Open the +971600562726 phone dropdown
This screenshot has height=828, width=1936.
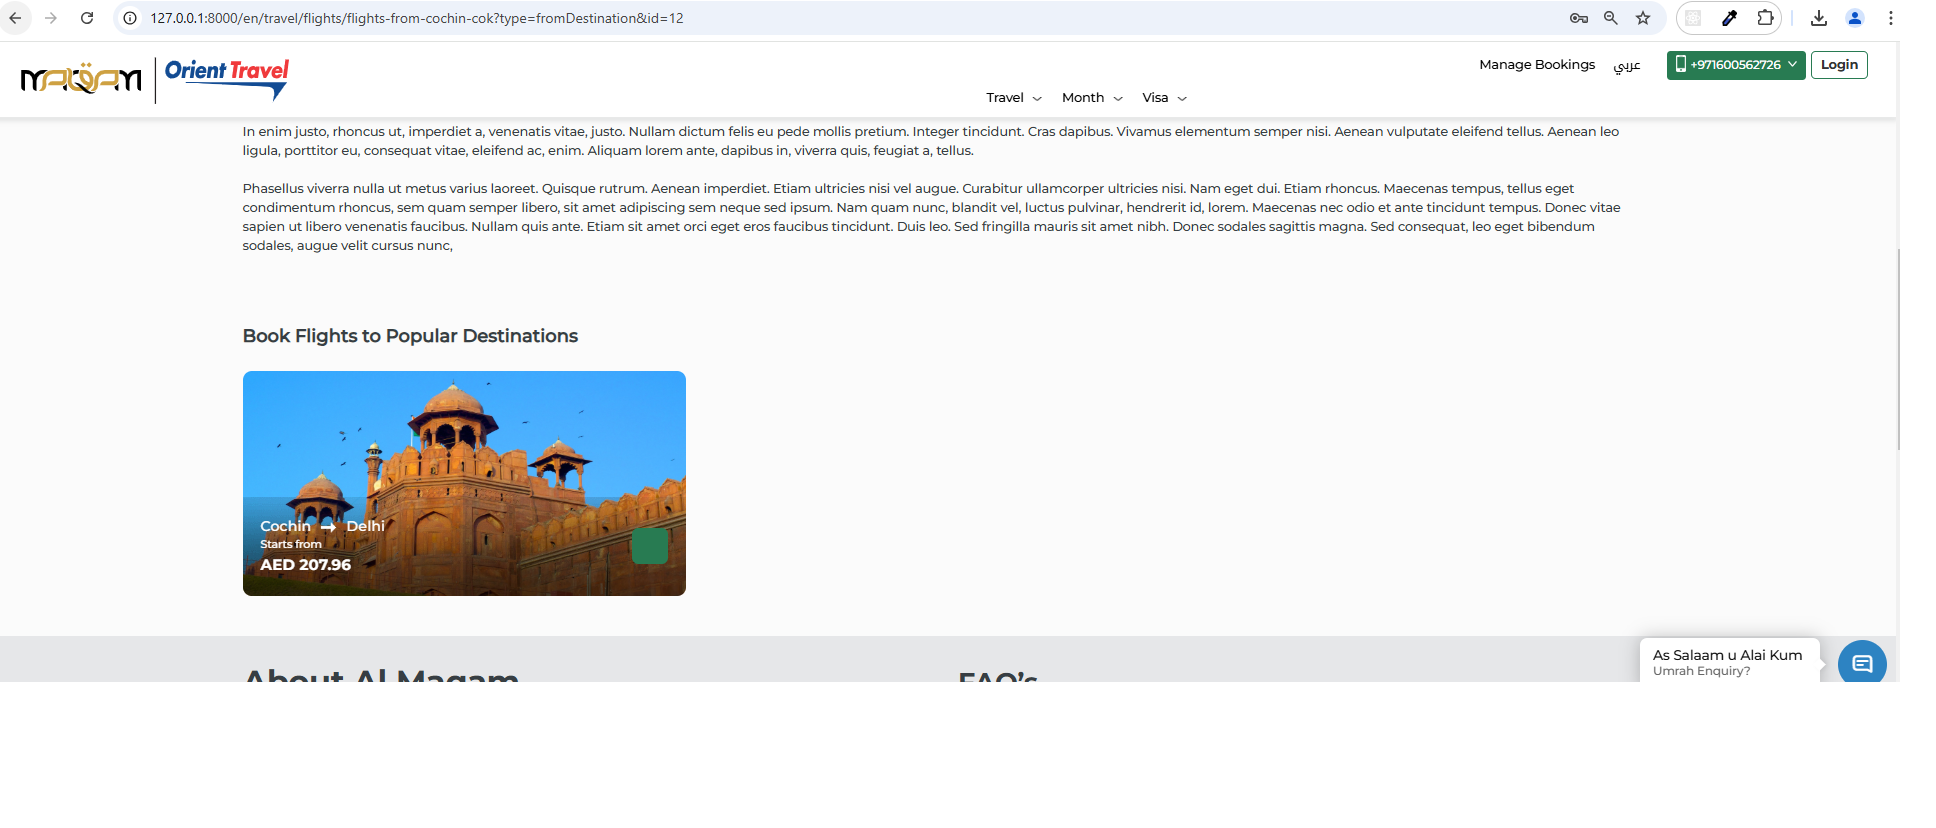pyautogui.click(x=1735, y=65)
